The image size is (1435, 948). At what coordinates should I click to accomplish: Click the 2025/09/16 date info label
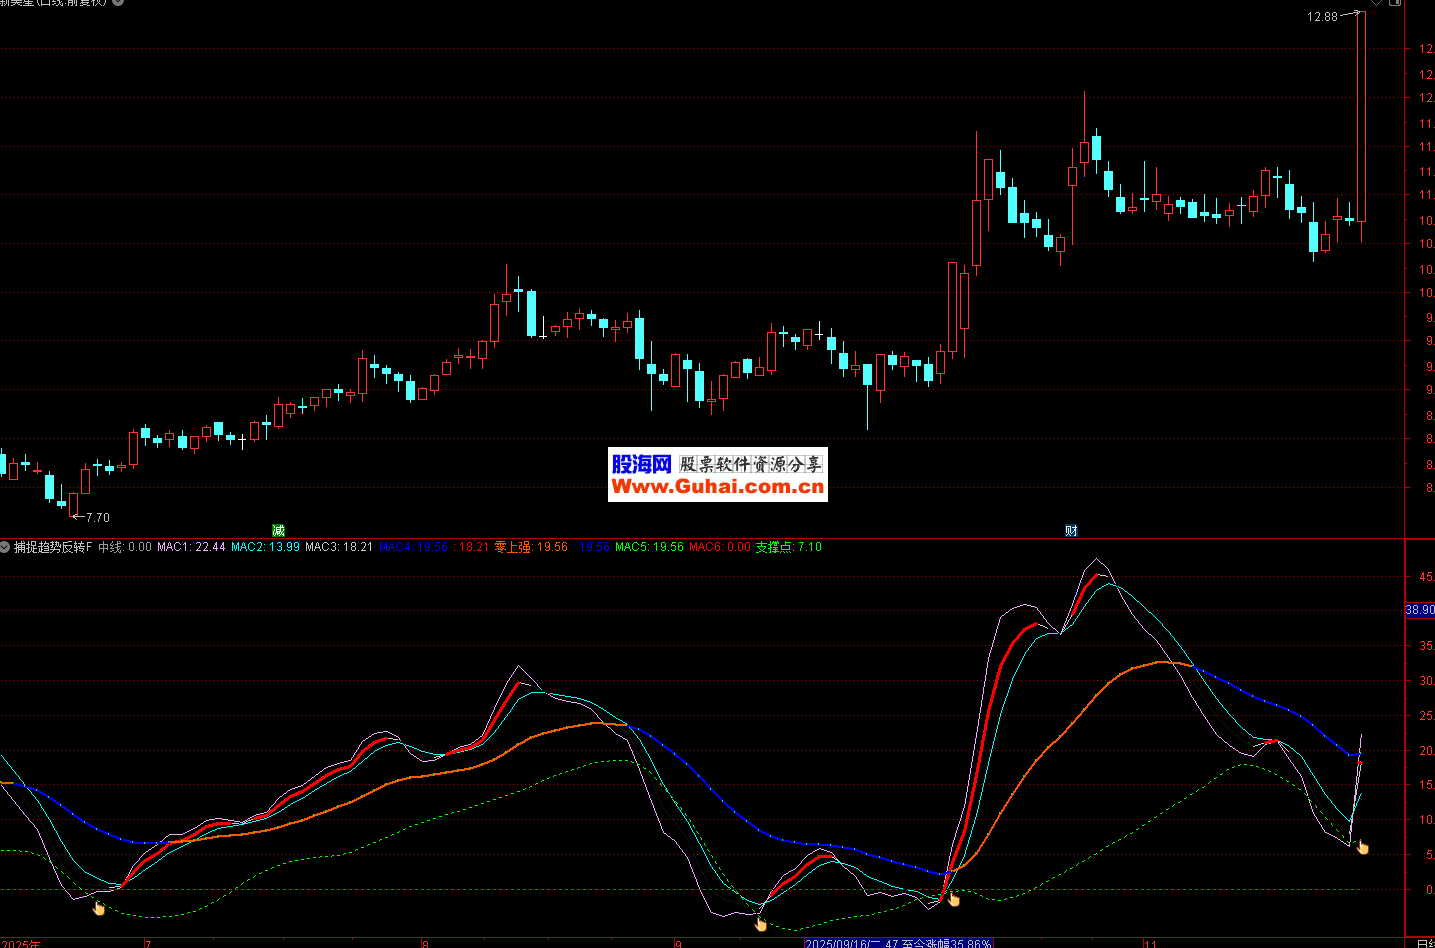[x=898, y=943]
